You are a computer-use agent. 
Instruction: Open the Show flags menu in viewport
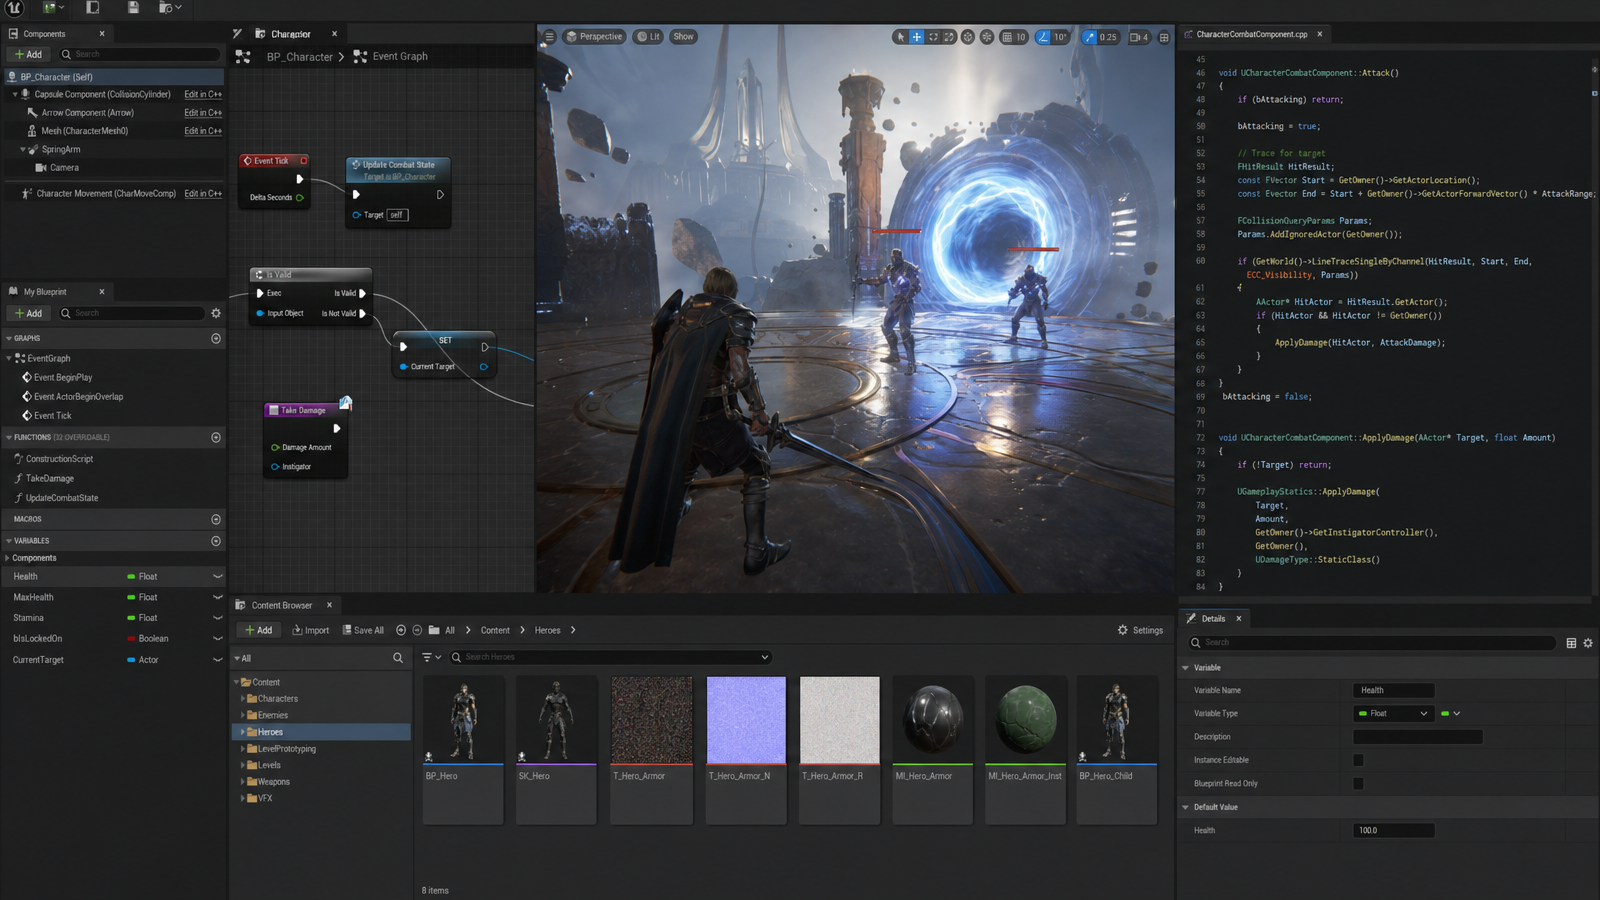[683, 37]
